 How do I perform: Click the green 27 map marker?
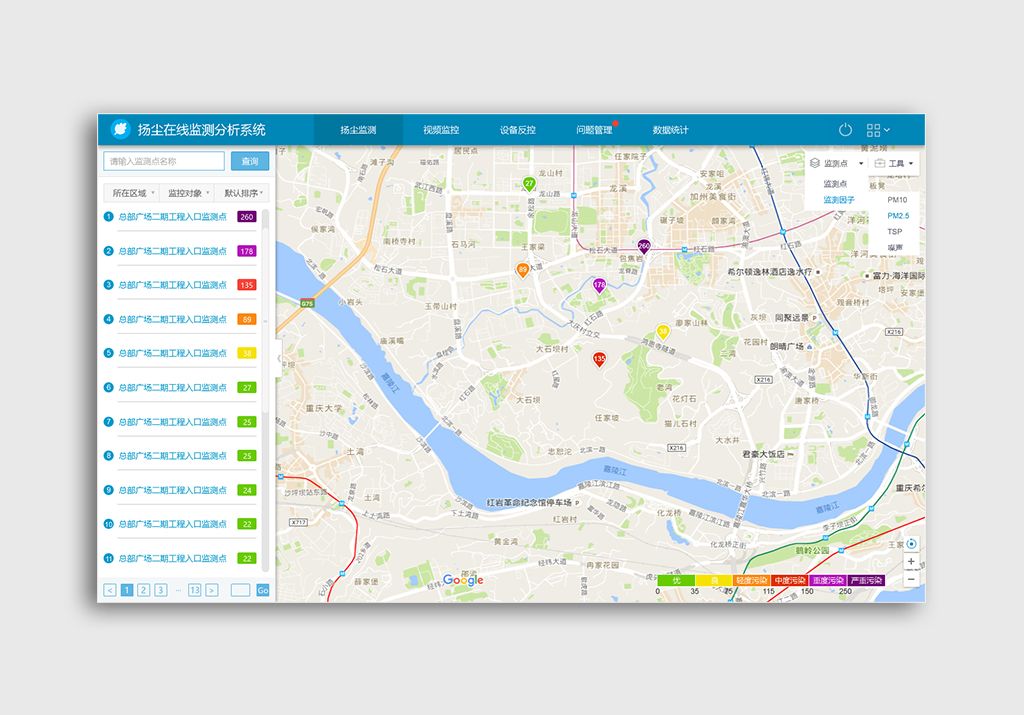coord(529,184)
